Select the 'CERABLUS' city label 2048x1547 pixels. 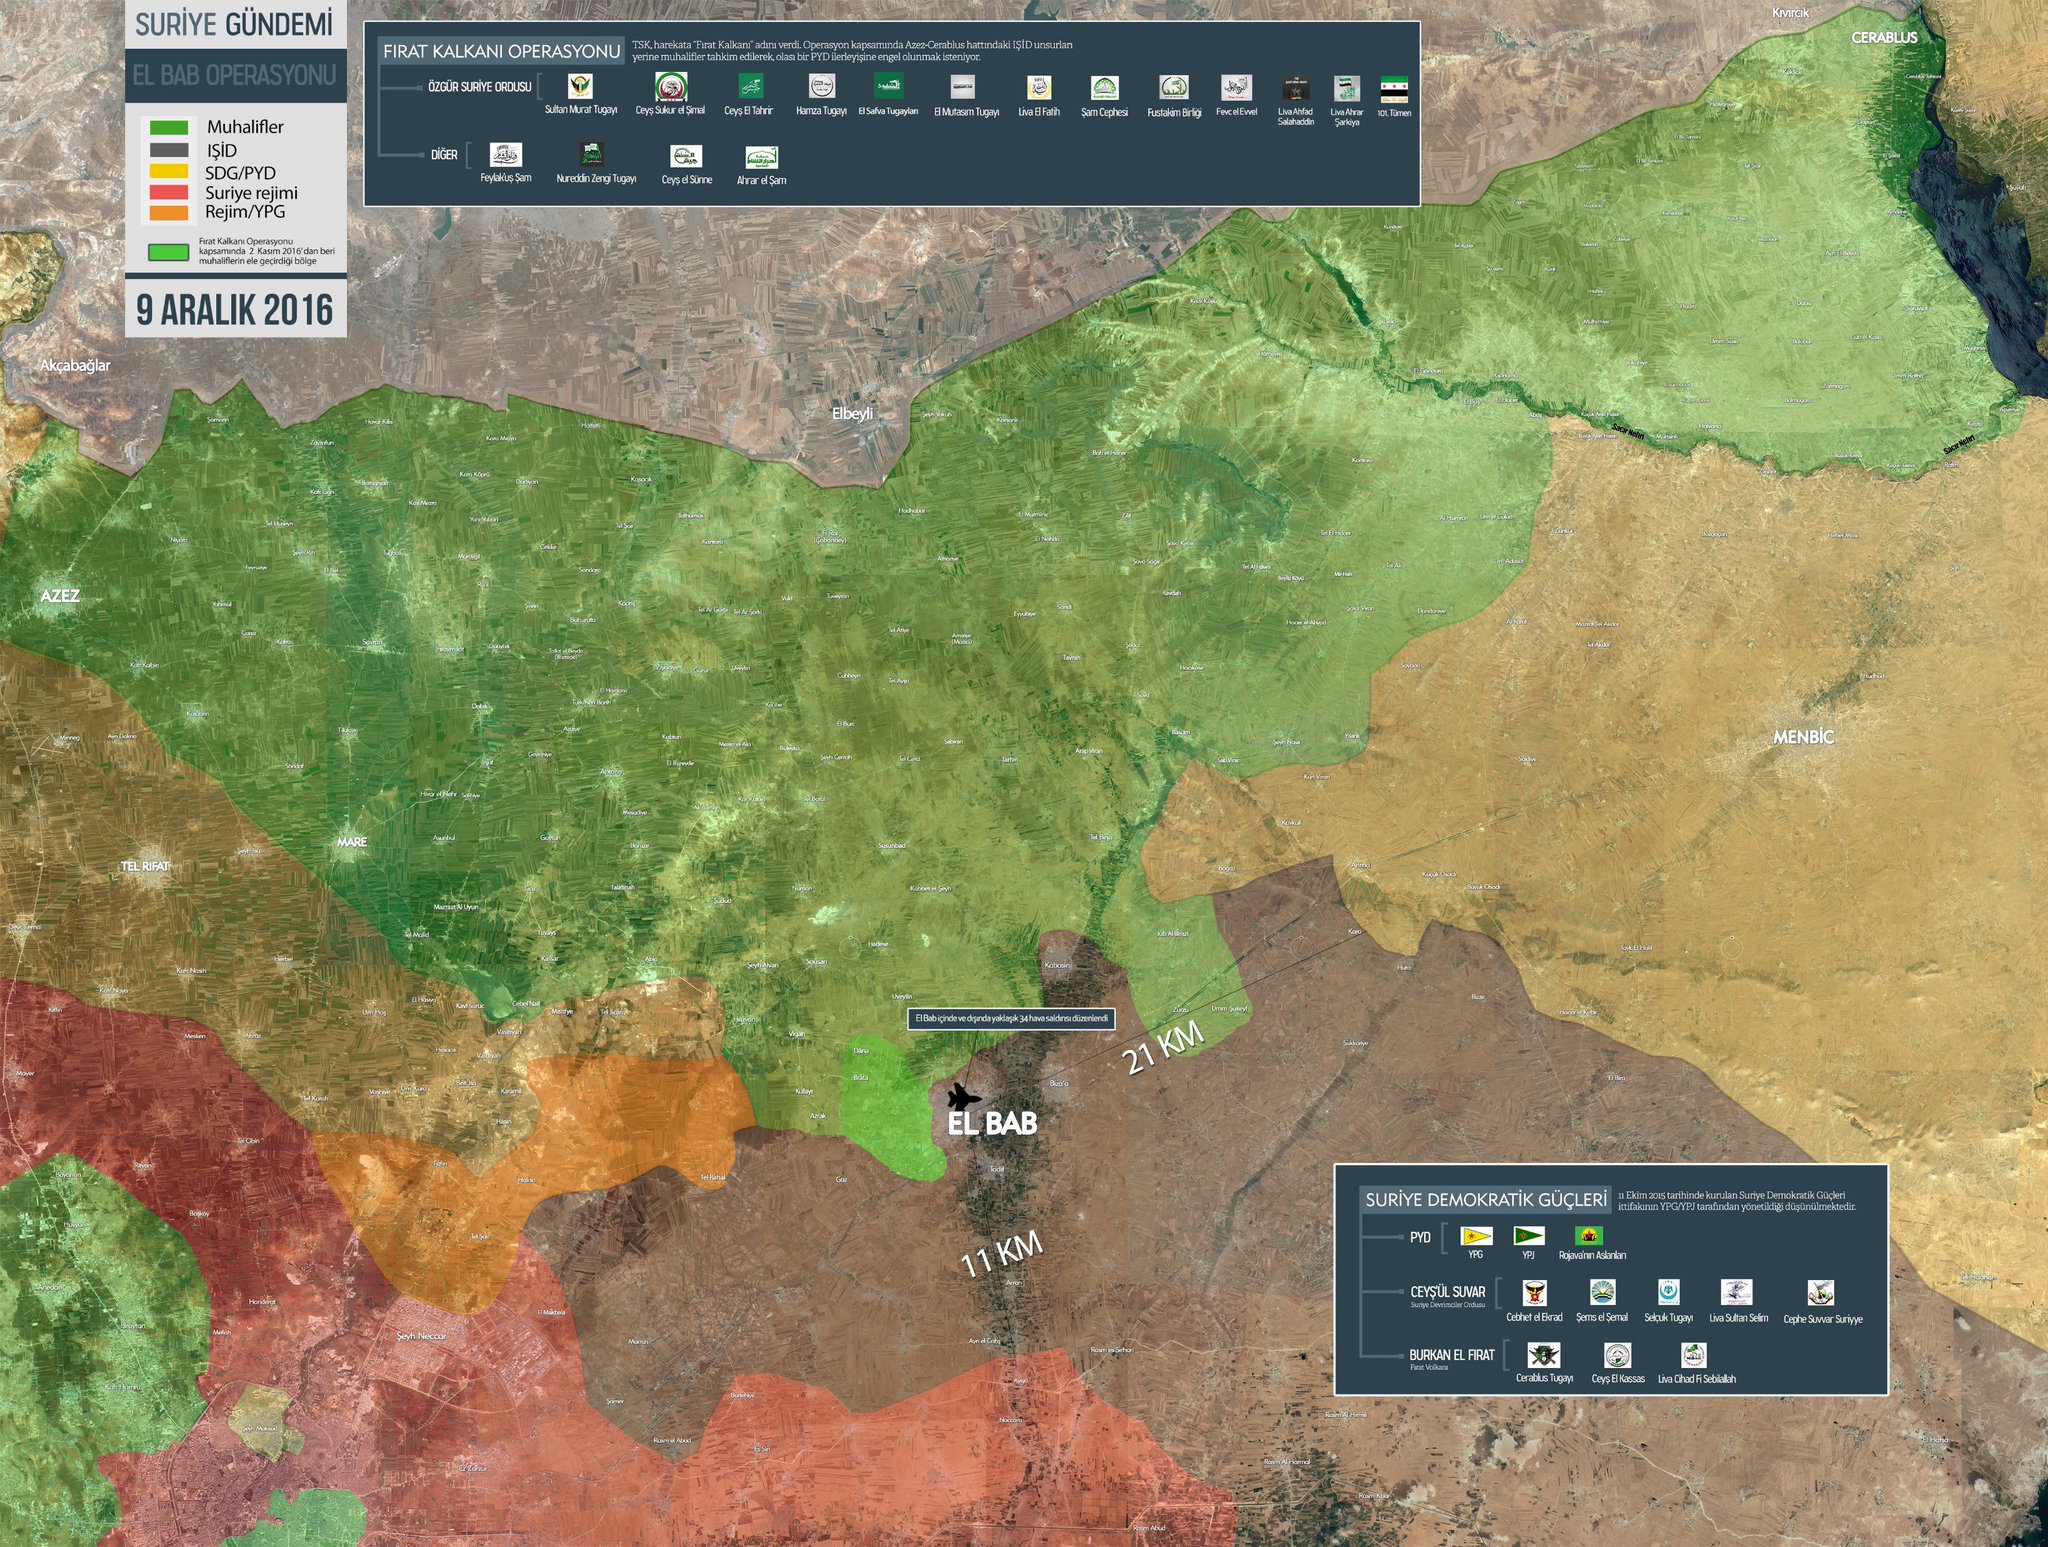pos(1884,38)
